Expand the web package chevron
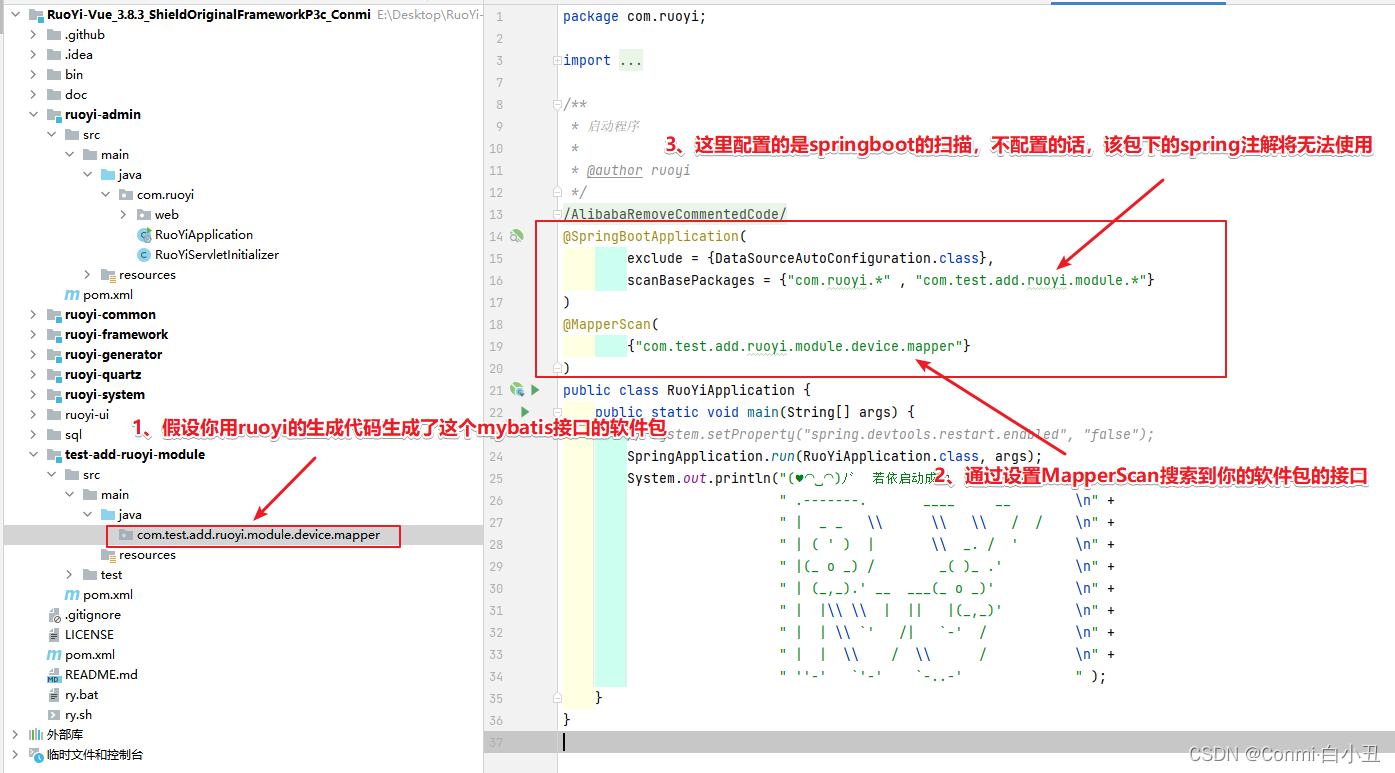Image resolution: width=1395 pixels, height=773 pixels. [123, 214]
